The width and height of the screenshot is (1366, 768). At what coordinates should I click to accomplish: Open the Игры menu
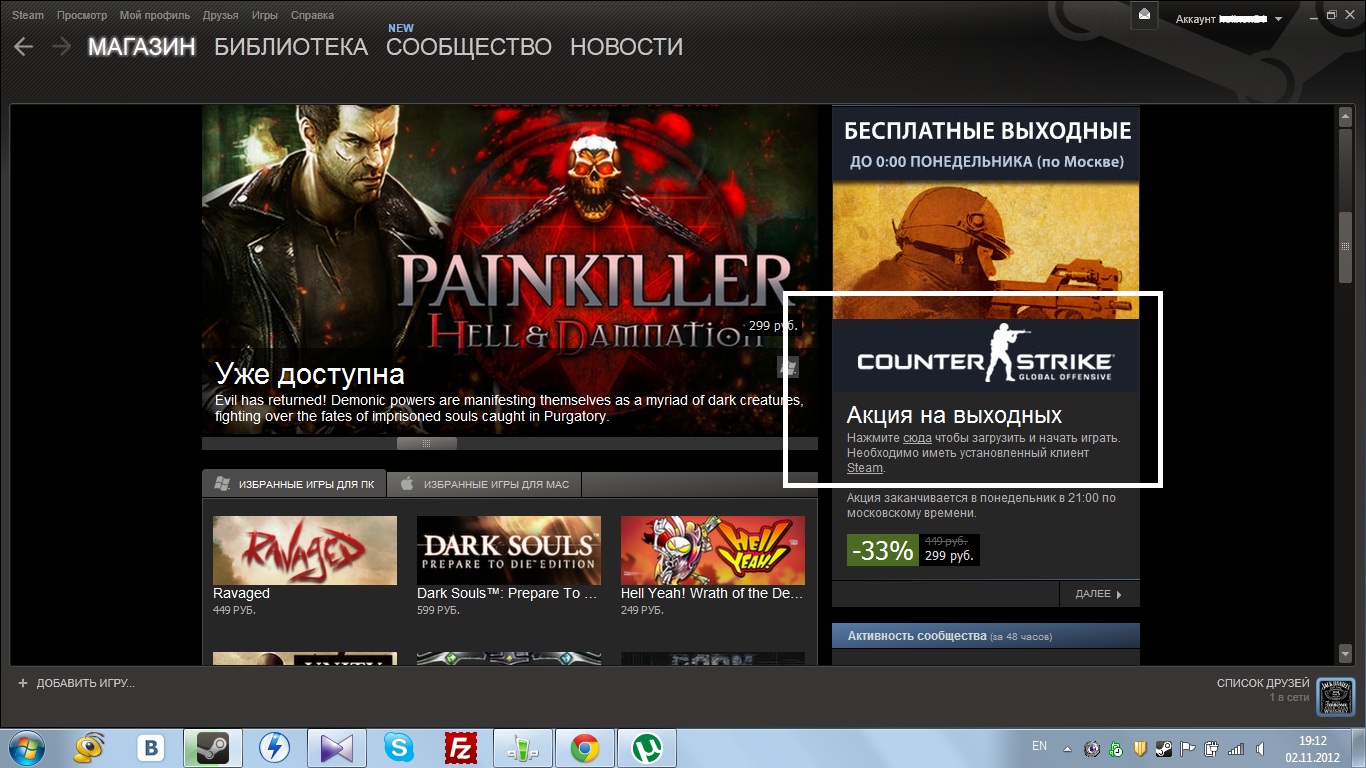coord(265,15)
